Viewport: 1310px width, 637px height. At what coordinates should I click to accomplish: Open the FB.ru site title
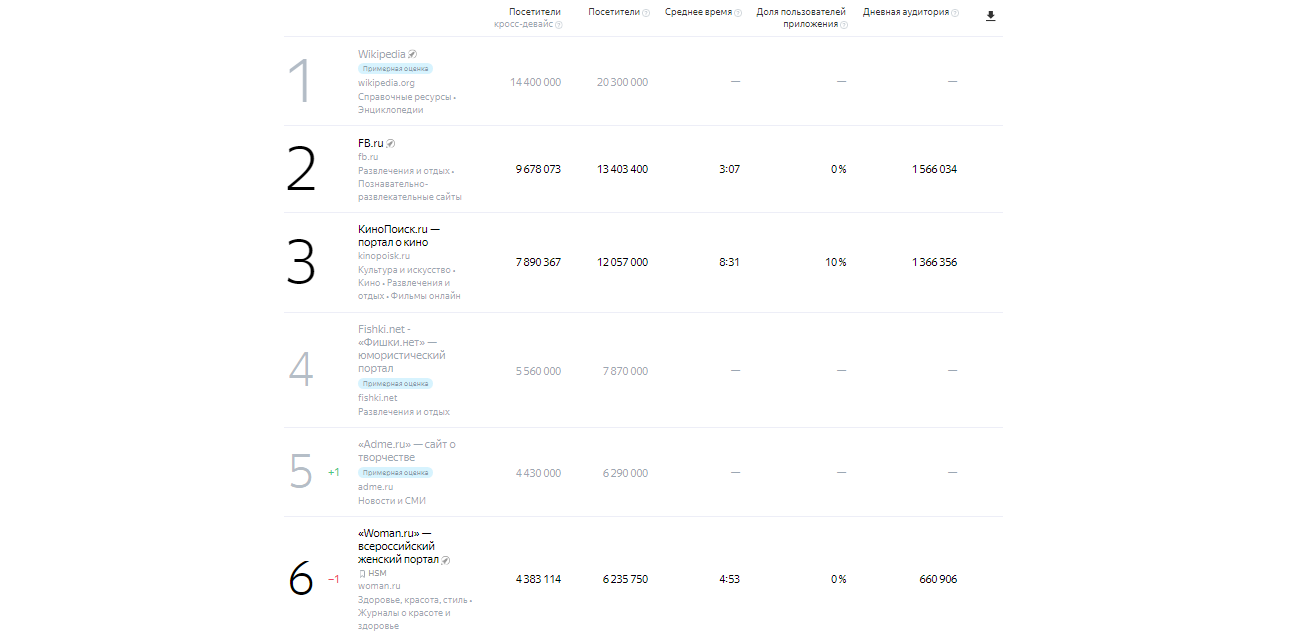pos(371,143)
